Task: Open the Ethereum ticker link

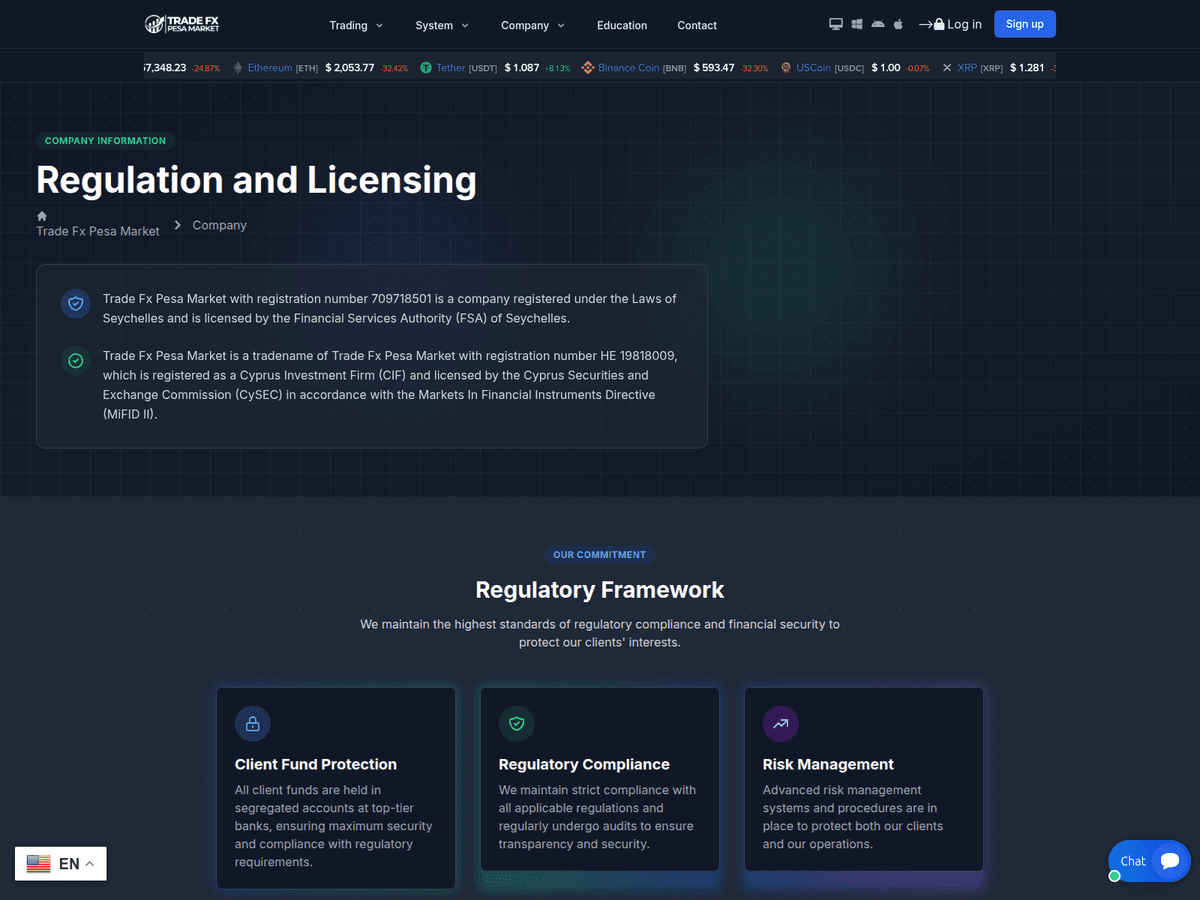Action: (x=270, y=68)
